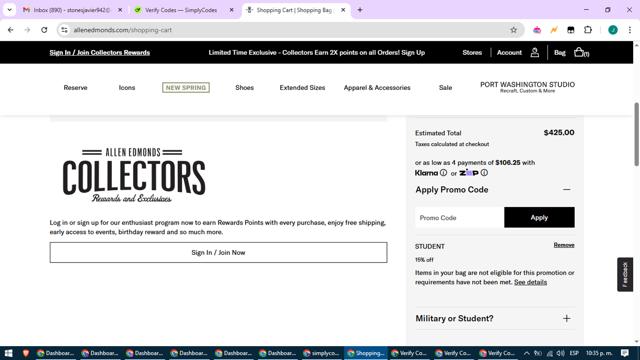This screenshot has width=640, height=360.
Task: Collapse the Apply Promo Code section
Action: coord(567,189)
